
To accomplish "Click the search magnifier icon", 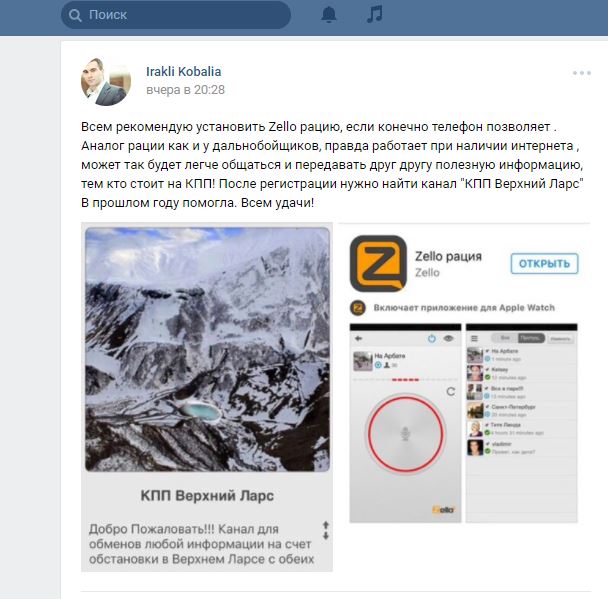I will [75, 15].
